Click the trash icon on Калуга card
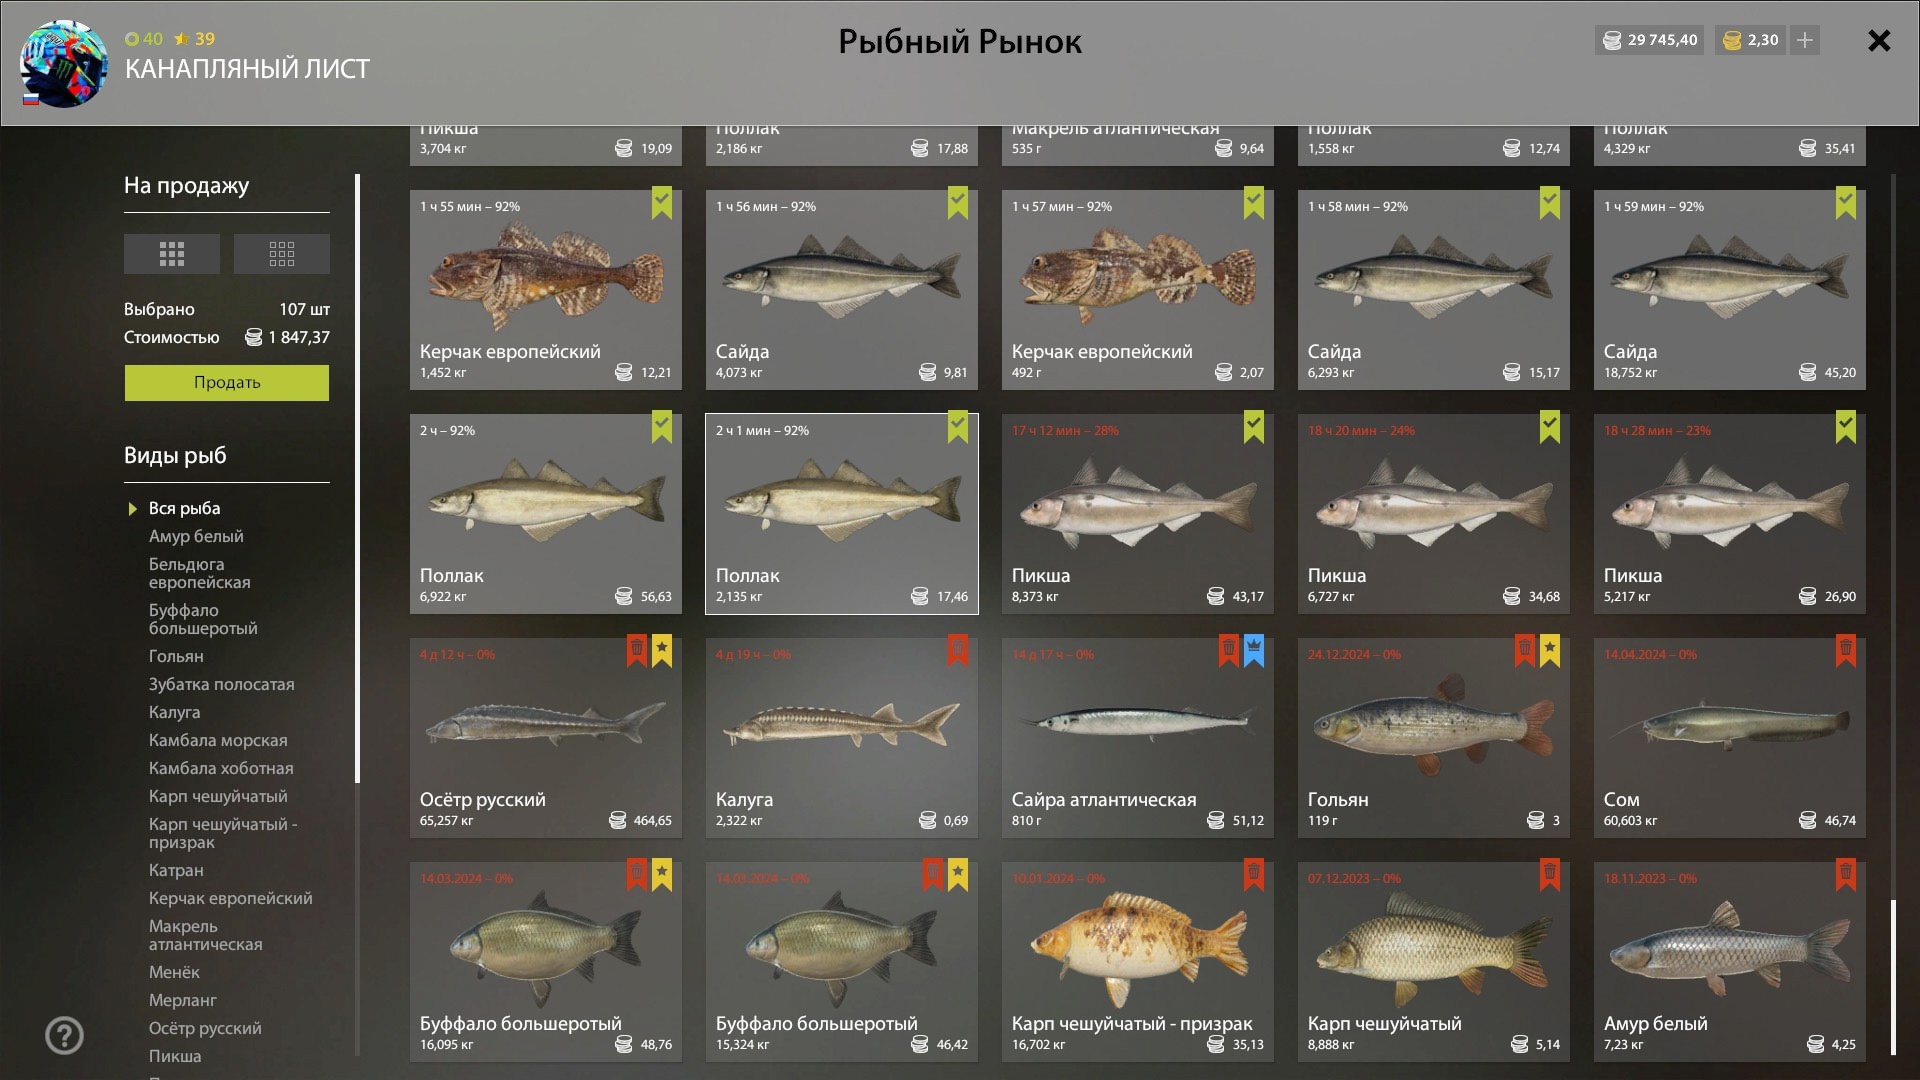Screen dimensions: 1920x1080 click(x=958, y=650)
